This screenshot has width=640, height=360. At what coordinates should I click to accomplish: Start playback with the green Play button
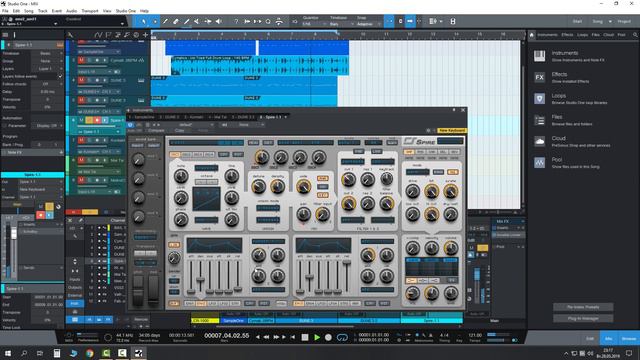[x=317, y=338]
